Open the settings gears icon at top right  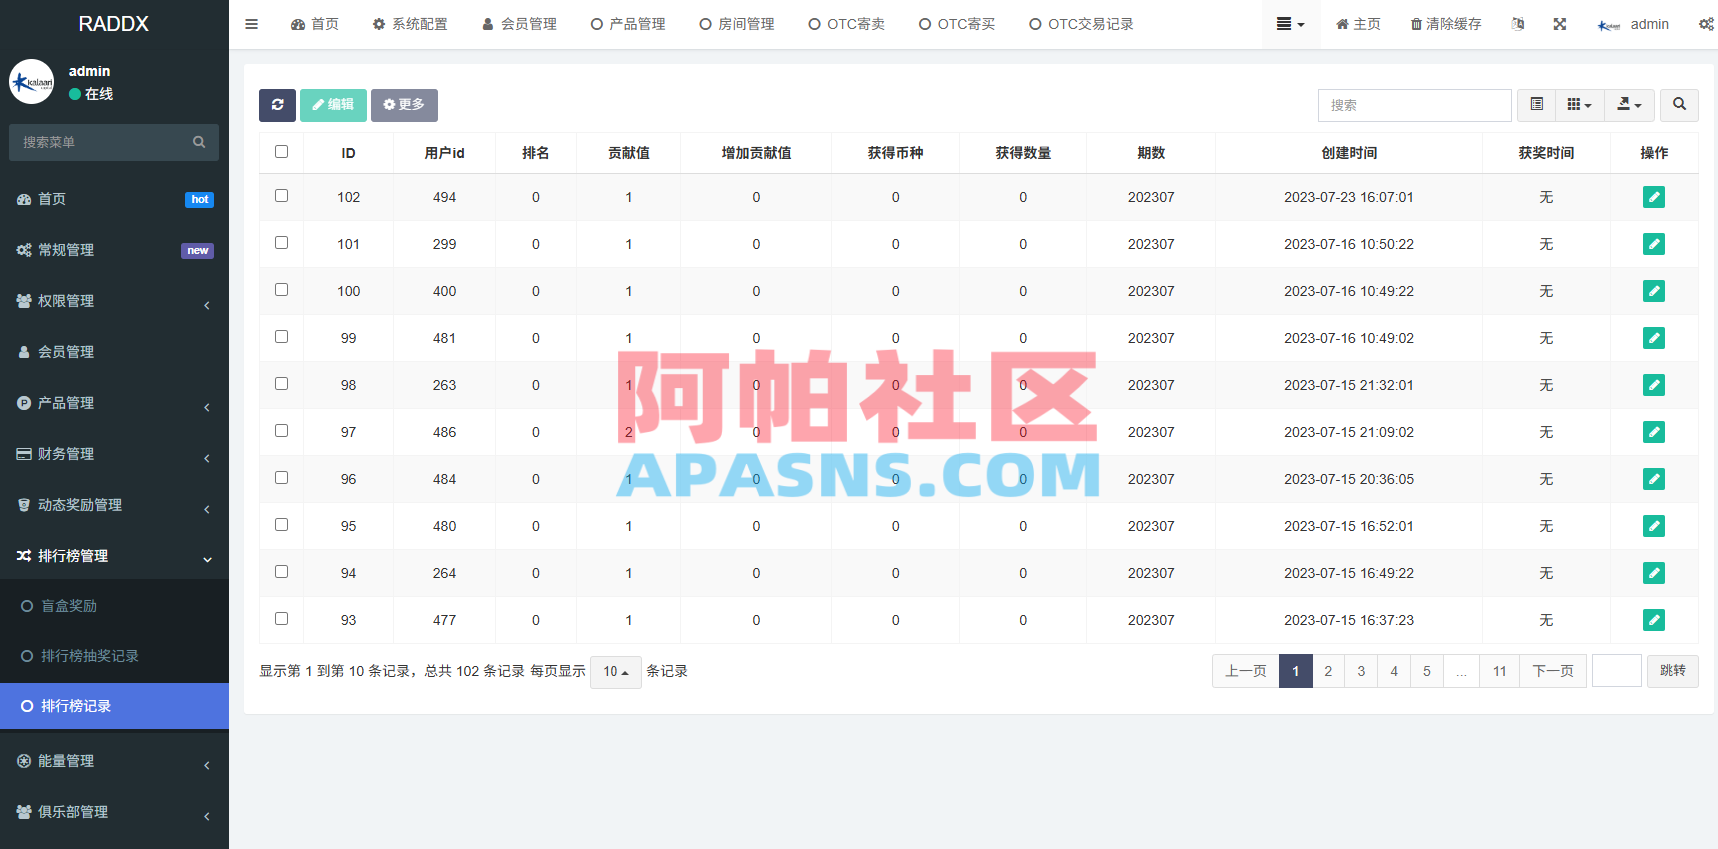(1705, 24)
